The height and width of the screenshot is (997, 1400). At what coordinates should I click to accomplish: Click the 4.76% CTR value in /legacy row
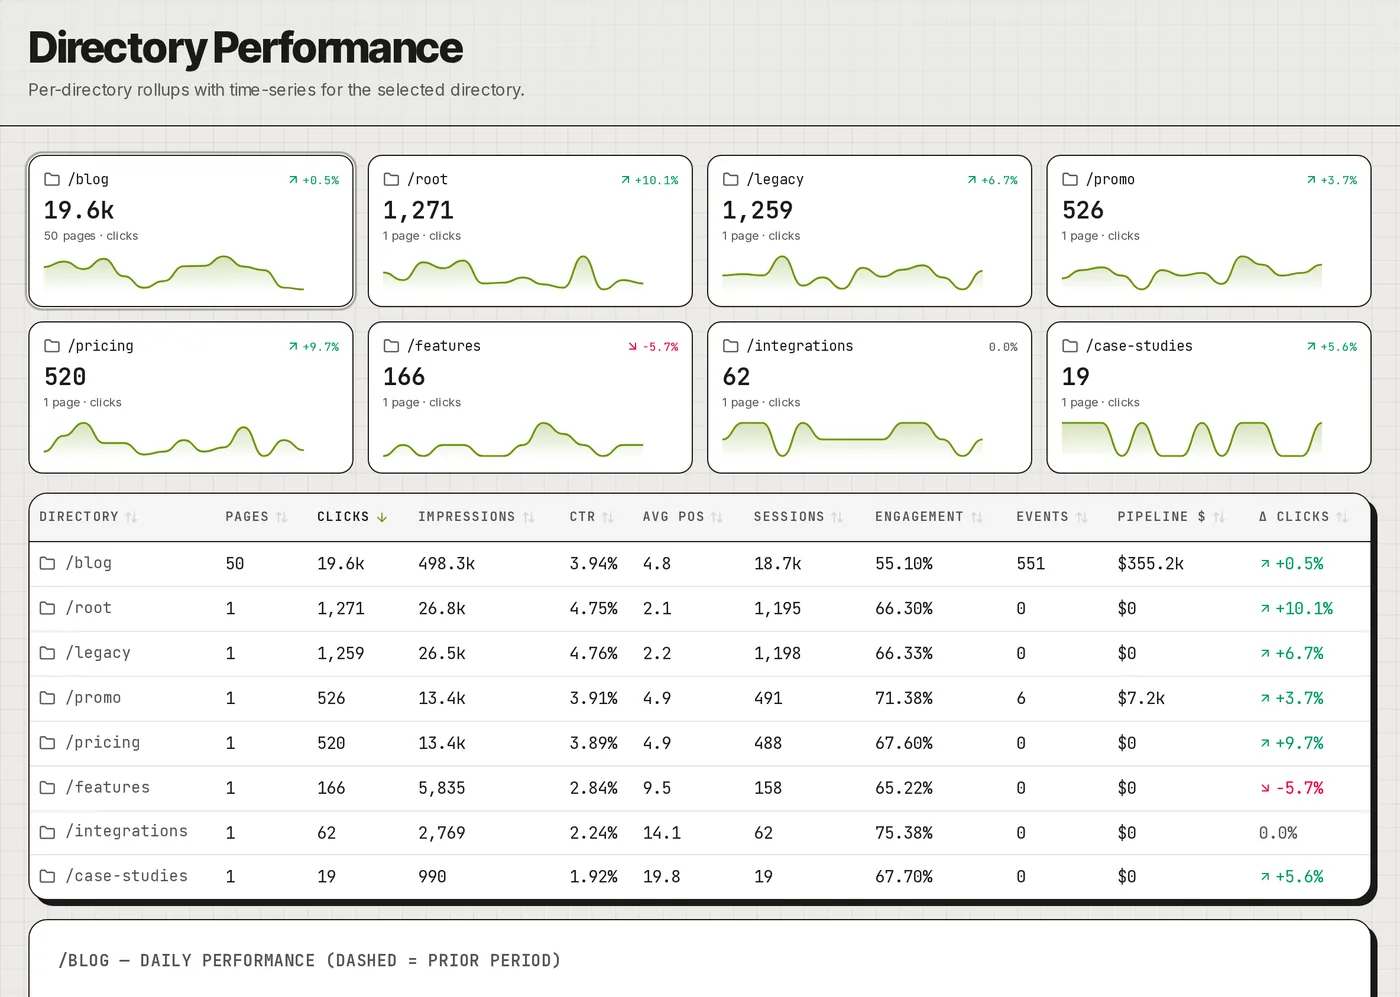pyautogui.click(x=594, y=653)
